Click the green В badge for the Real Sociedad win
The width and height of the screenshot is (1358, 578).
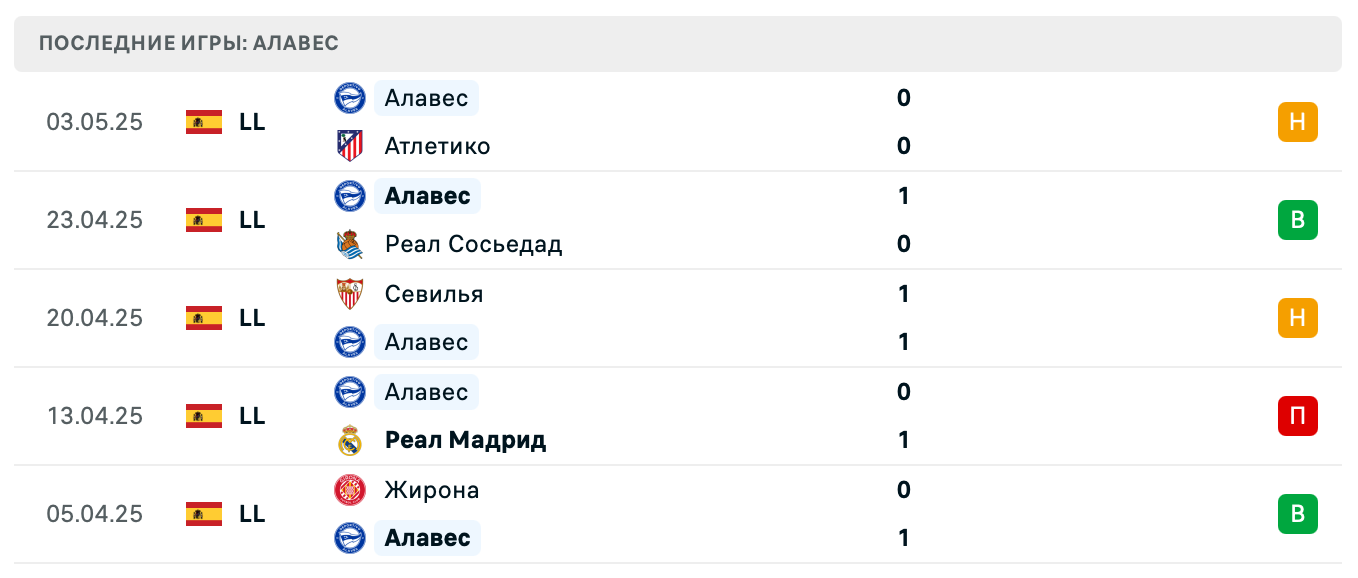tap(1298, 220)
